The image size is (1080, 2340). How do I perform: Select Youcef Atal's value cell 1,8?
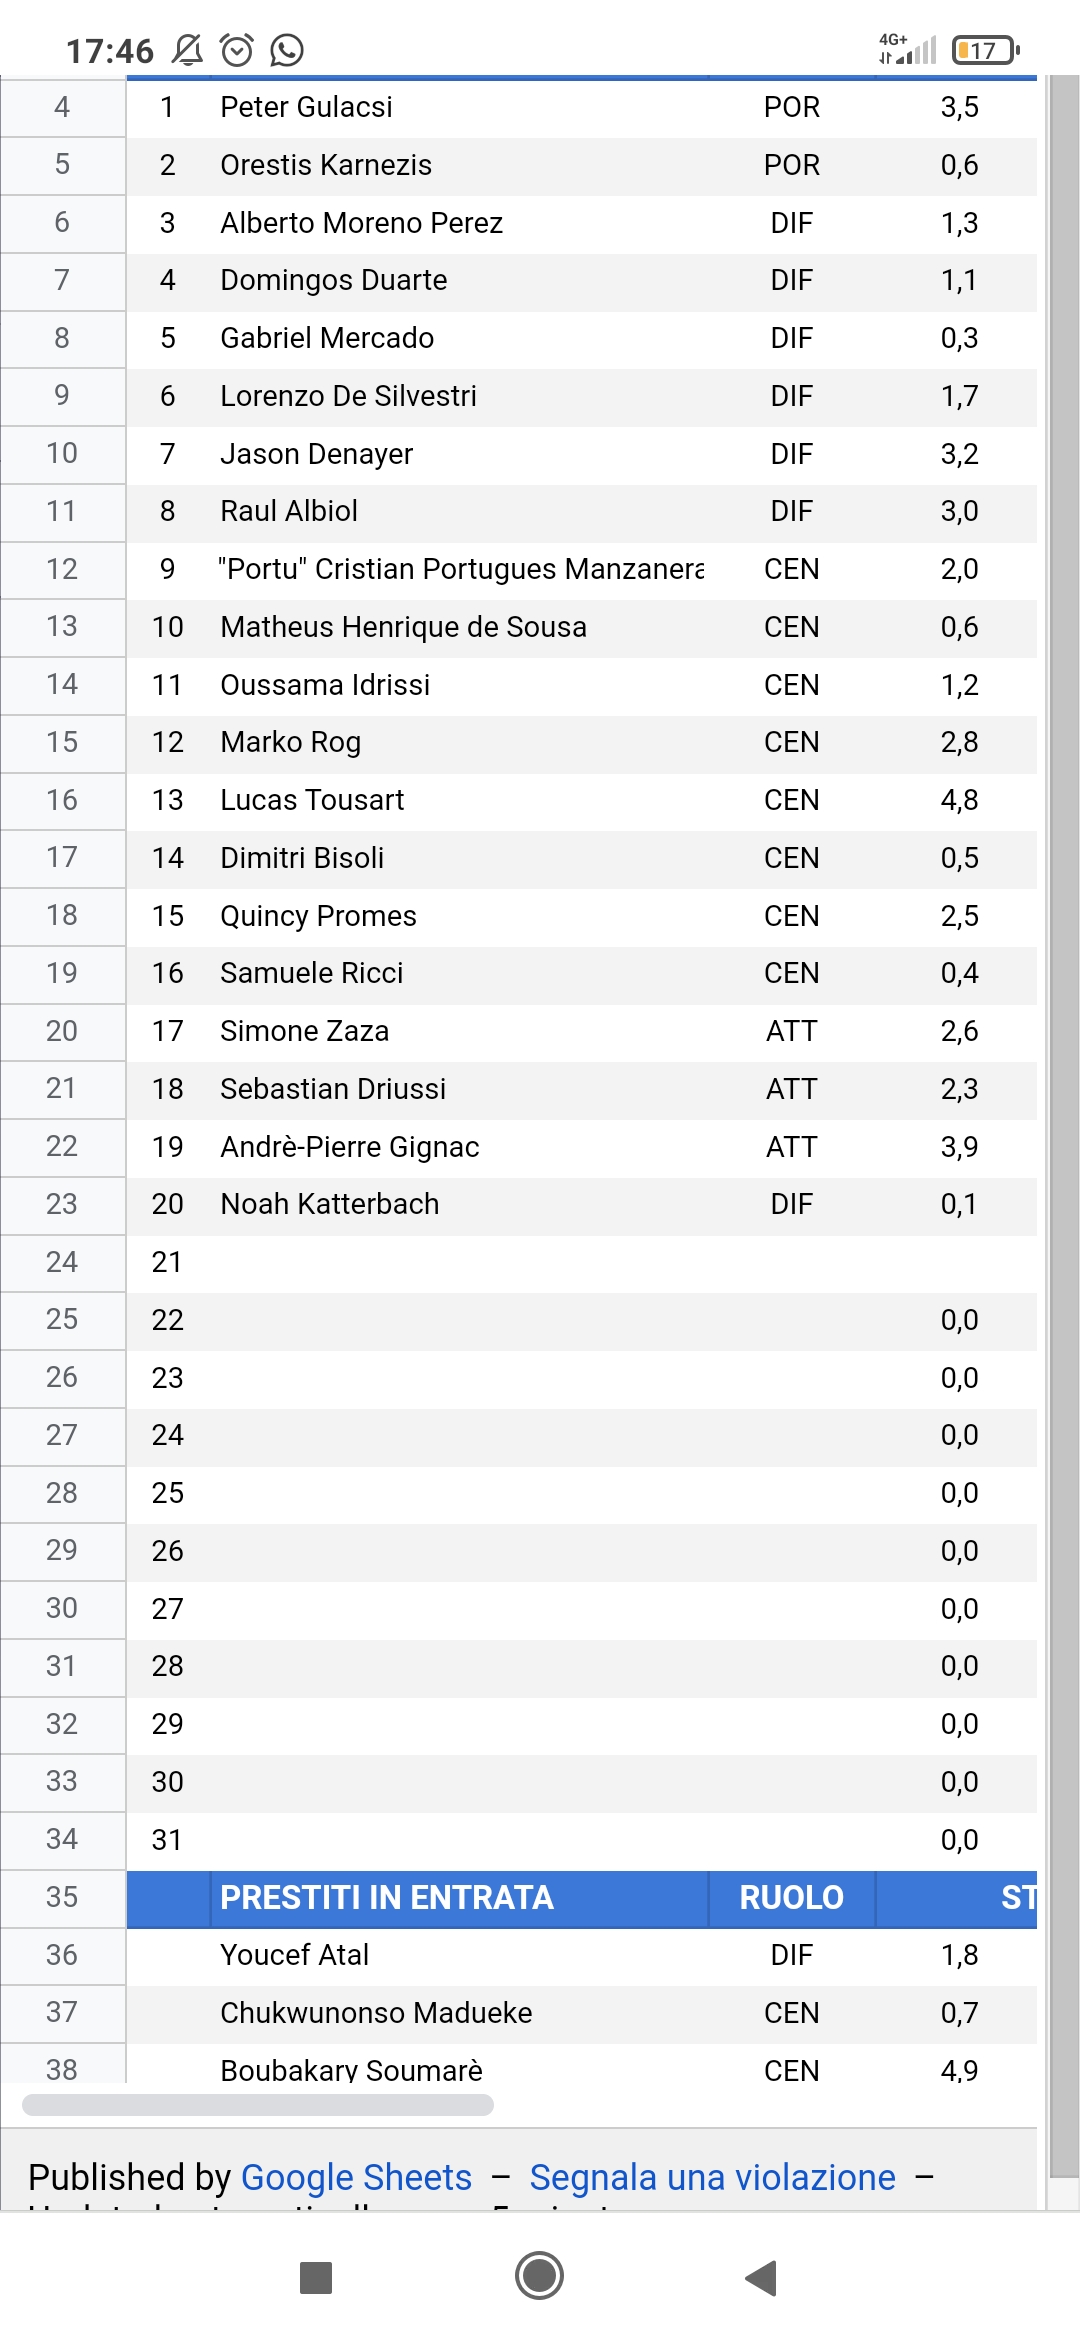click(958, 1955)
